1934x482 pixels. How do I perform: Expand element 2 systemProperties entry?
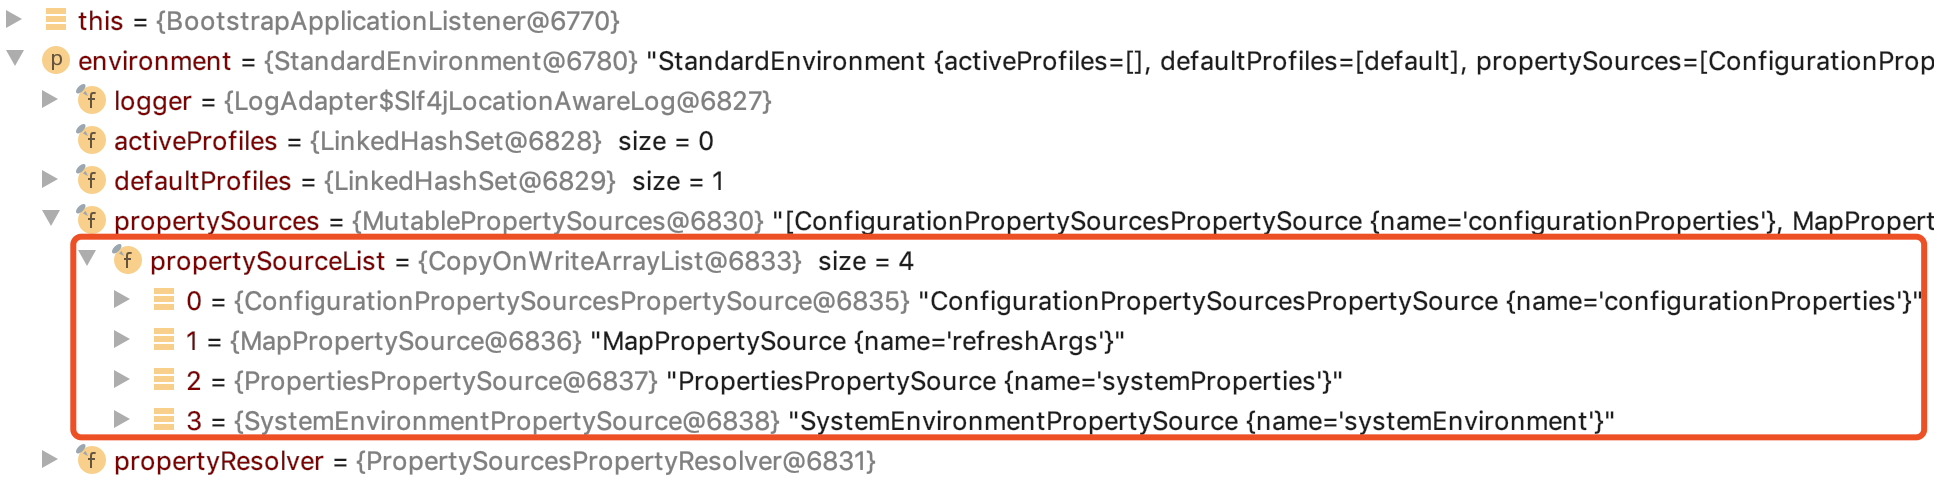click(x=121, y=378)
